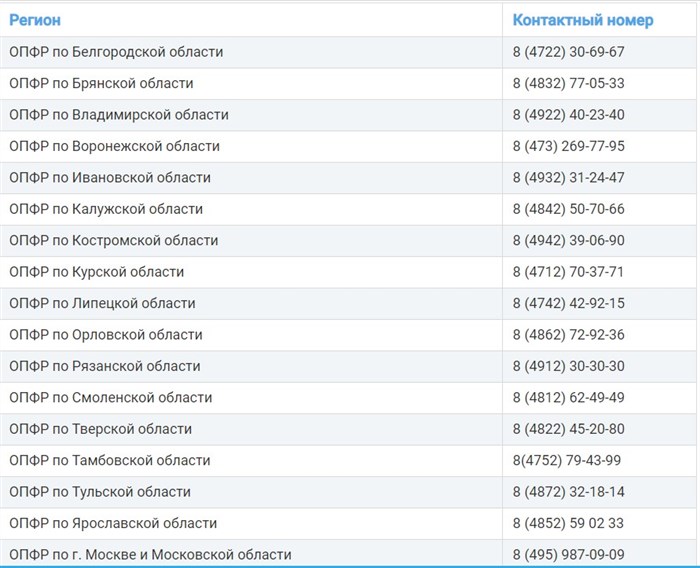The image size is (700, 568).
Task: Select ОПФР по Липецкой области row
Action: click(348, 303)
